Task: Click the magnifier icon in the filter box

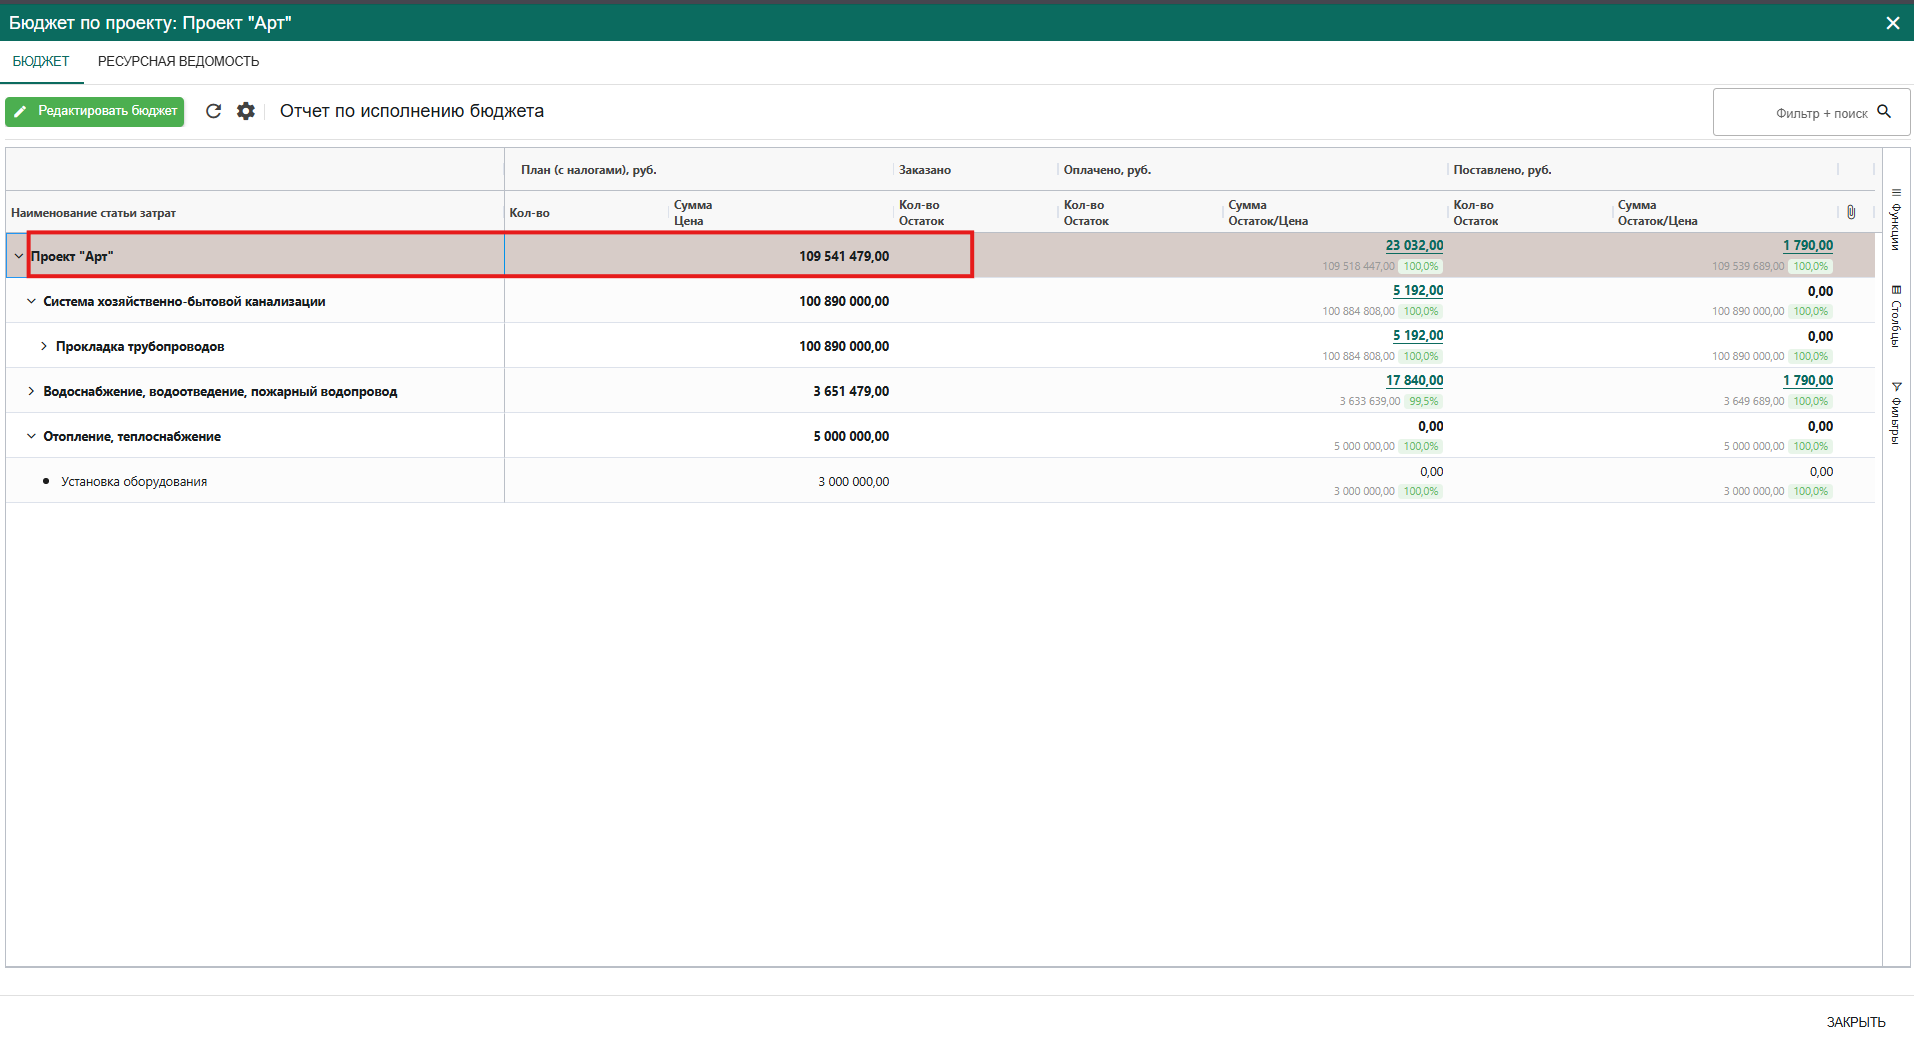Action: click(1884, 112)
